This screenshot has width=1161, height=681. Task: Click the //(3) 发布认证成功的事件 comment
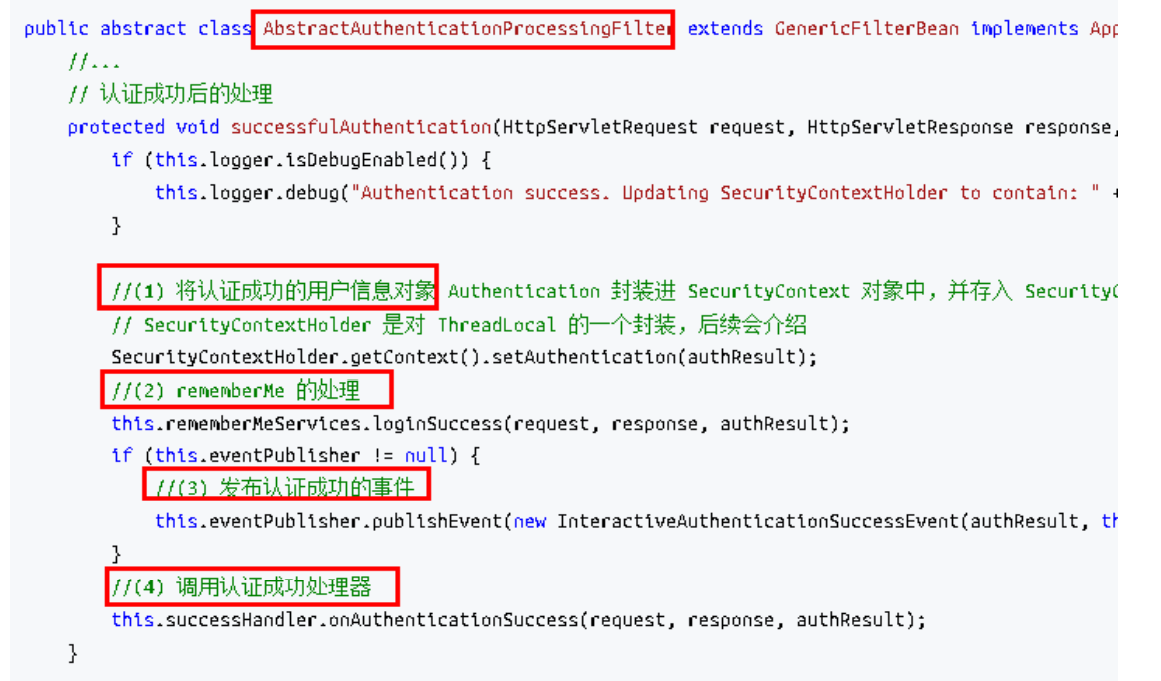click(x=284, y=487)
